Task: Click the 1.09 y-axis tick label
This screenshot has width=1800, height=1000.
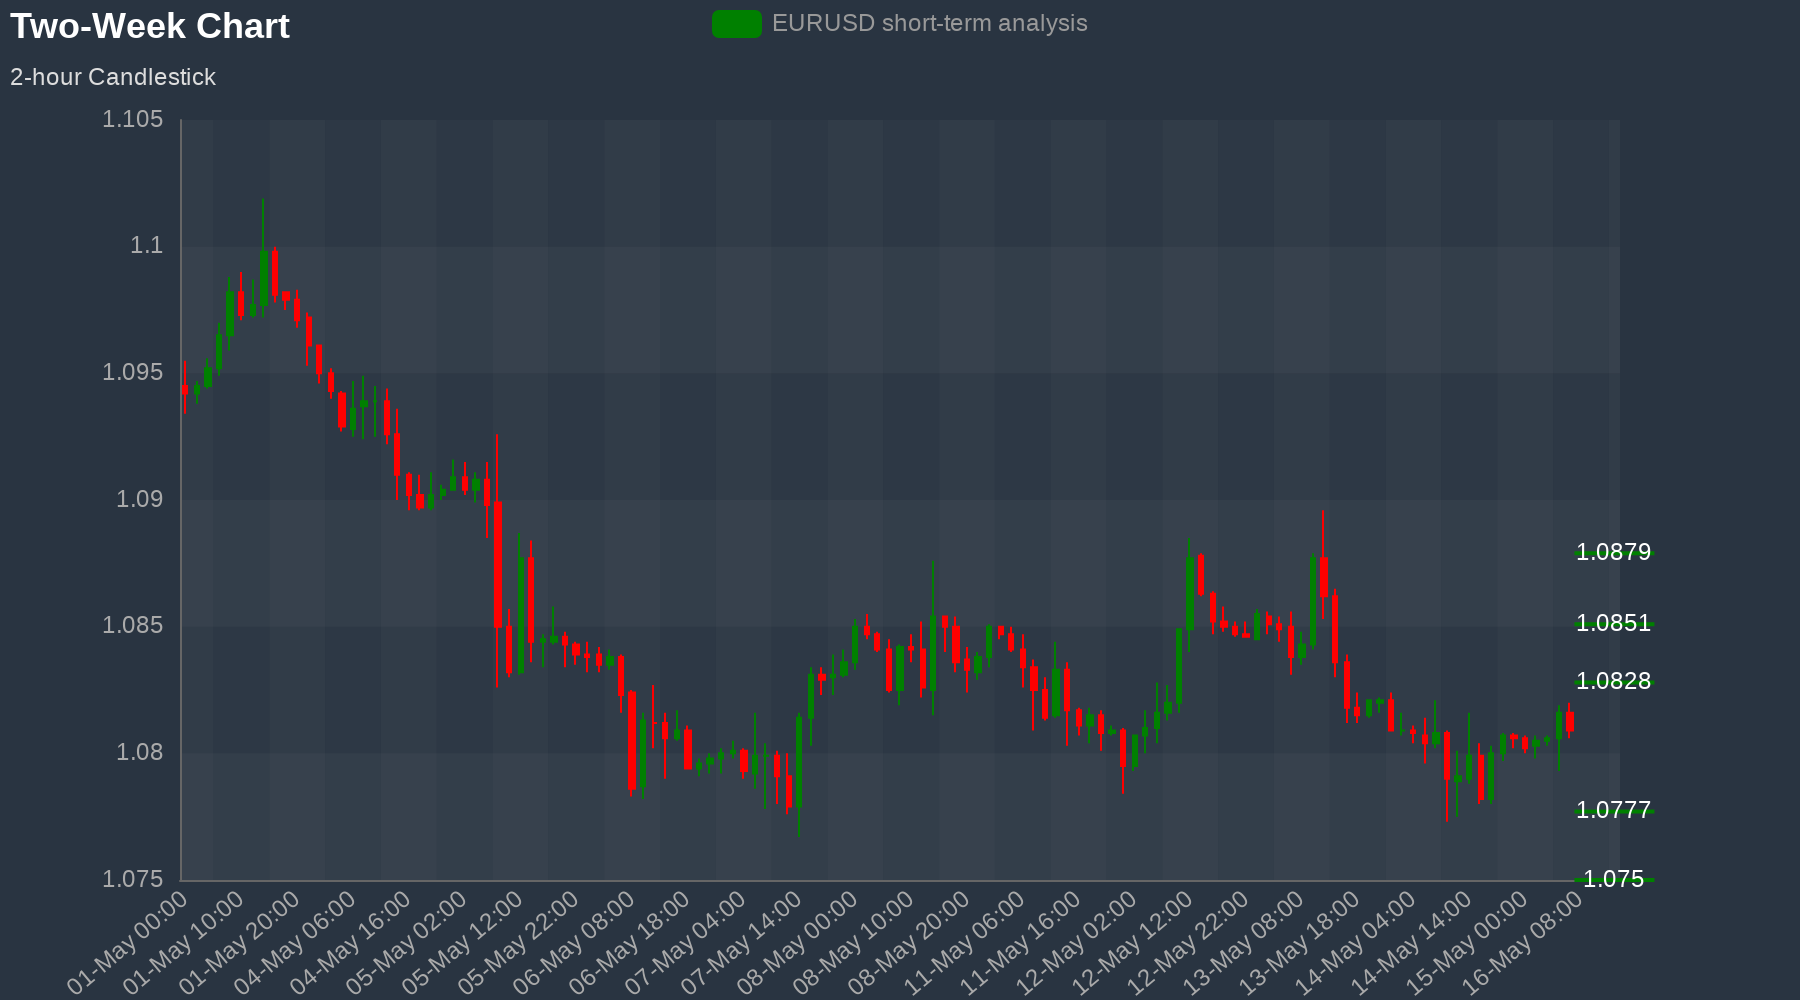Action: (139, 499)
